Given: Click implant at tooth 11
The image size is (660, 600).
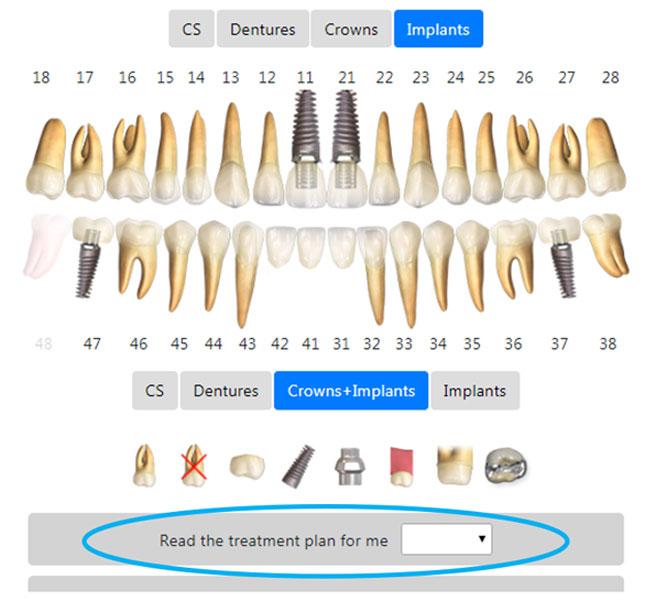Looking at the screenshot, I should pyautogui.click(x=306, y=148).
